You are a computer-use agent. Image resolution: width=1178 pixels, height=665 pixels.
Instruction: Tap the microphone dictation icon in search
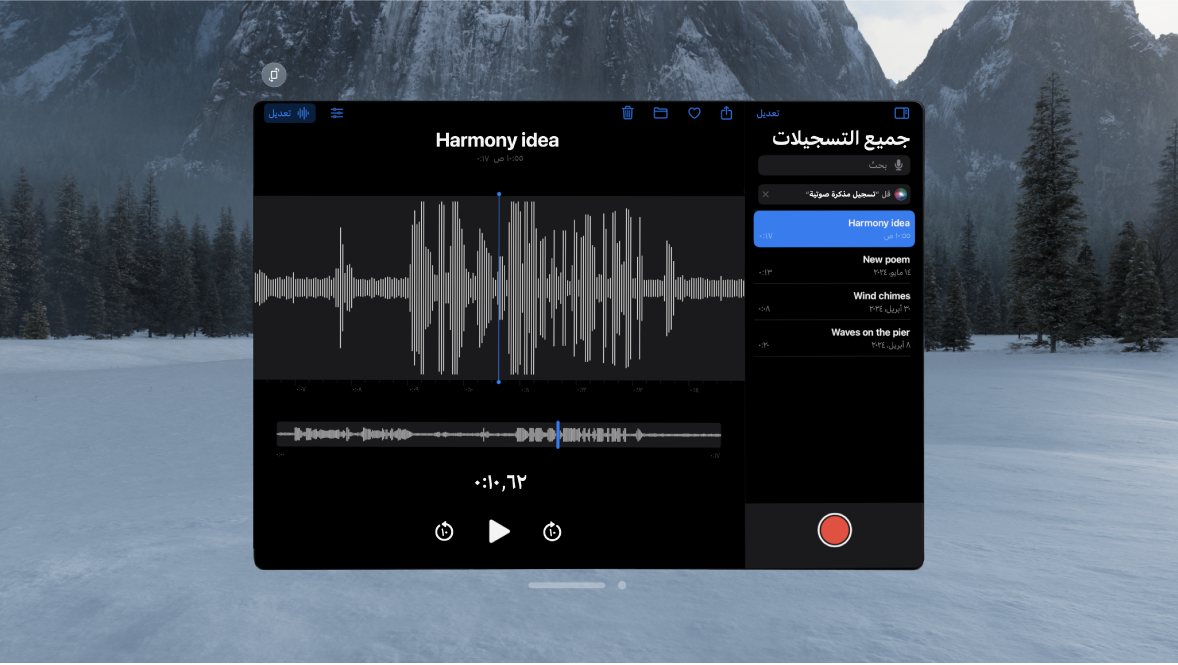(x=899, y=165)
